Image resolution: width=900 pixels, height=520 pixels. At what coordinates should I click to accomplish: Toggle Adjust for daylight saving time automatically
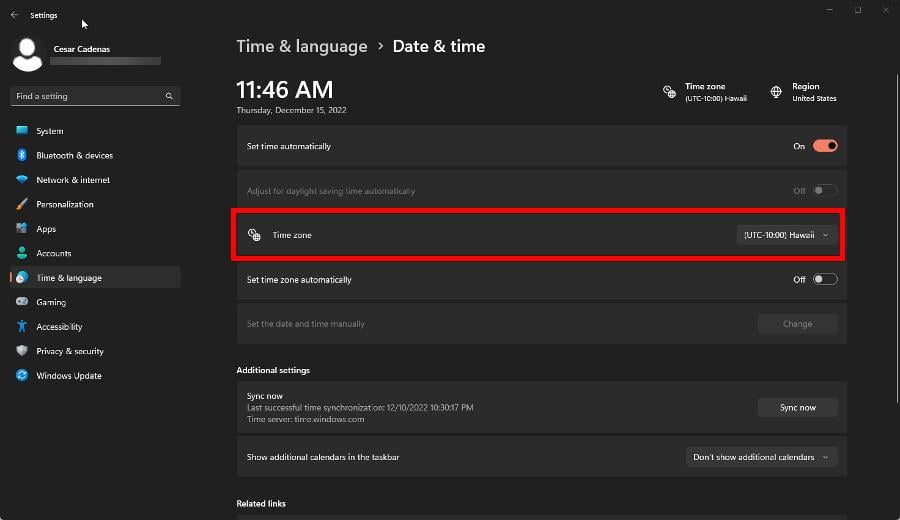(825, 191)
